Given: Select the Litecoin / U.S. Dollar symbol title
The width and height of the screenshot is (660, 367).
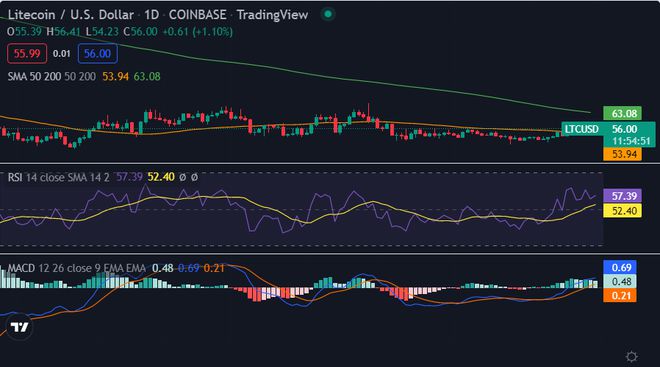Looking at the screenshot, I should 71,15.
